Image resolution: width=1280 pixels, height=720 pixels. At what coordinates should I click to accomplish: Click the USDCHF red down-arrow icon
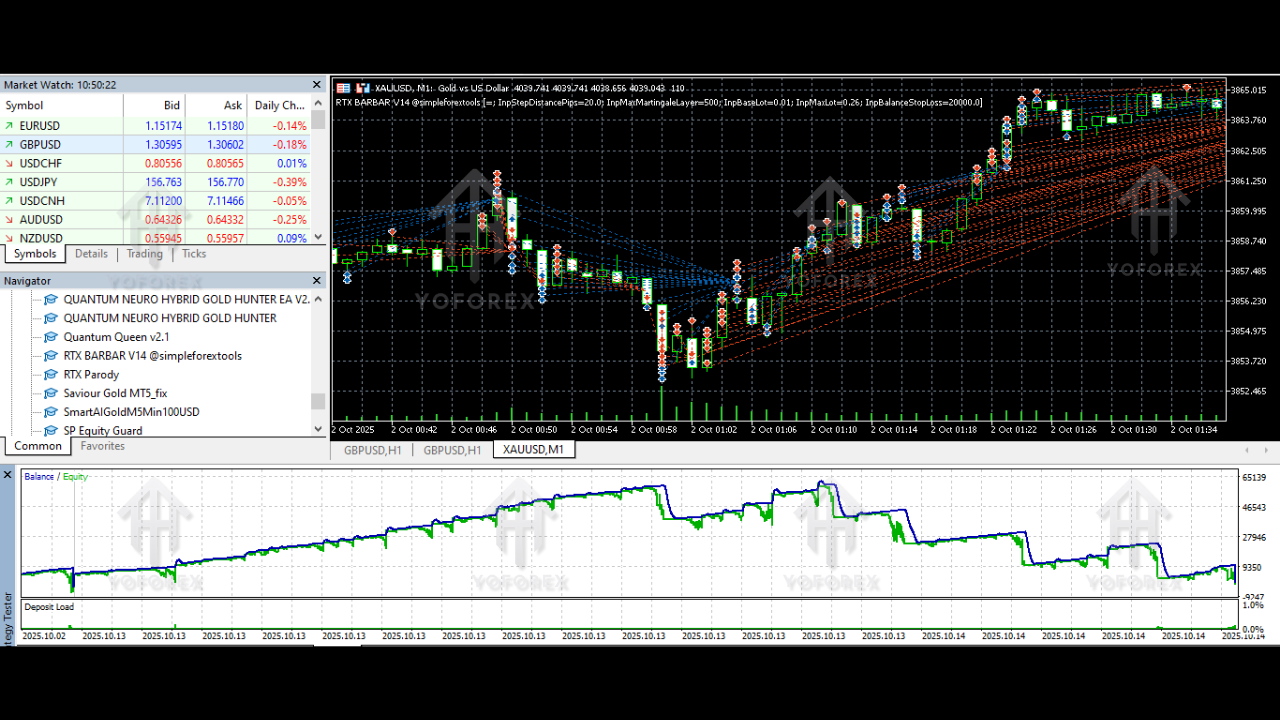10,164
